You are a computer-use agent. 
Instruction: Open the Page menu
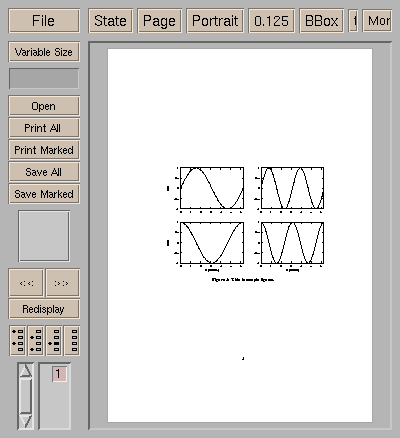click(x=159, y=21)
